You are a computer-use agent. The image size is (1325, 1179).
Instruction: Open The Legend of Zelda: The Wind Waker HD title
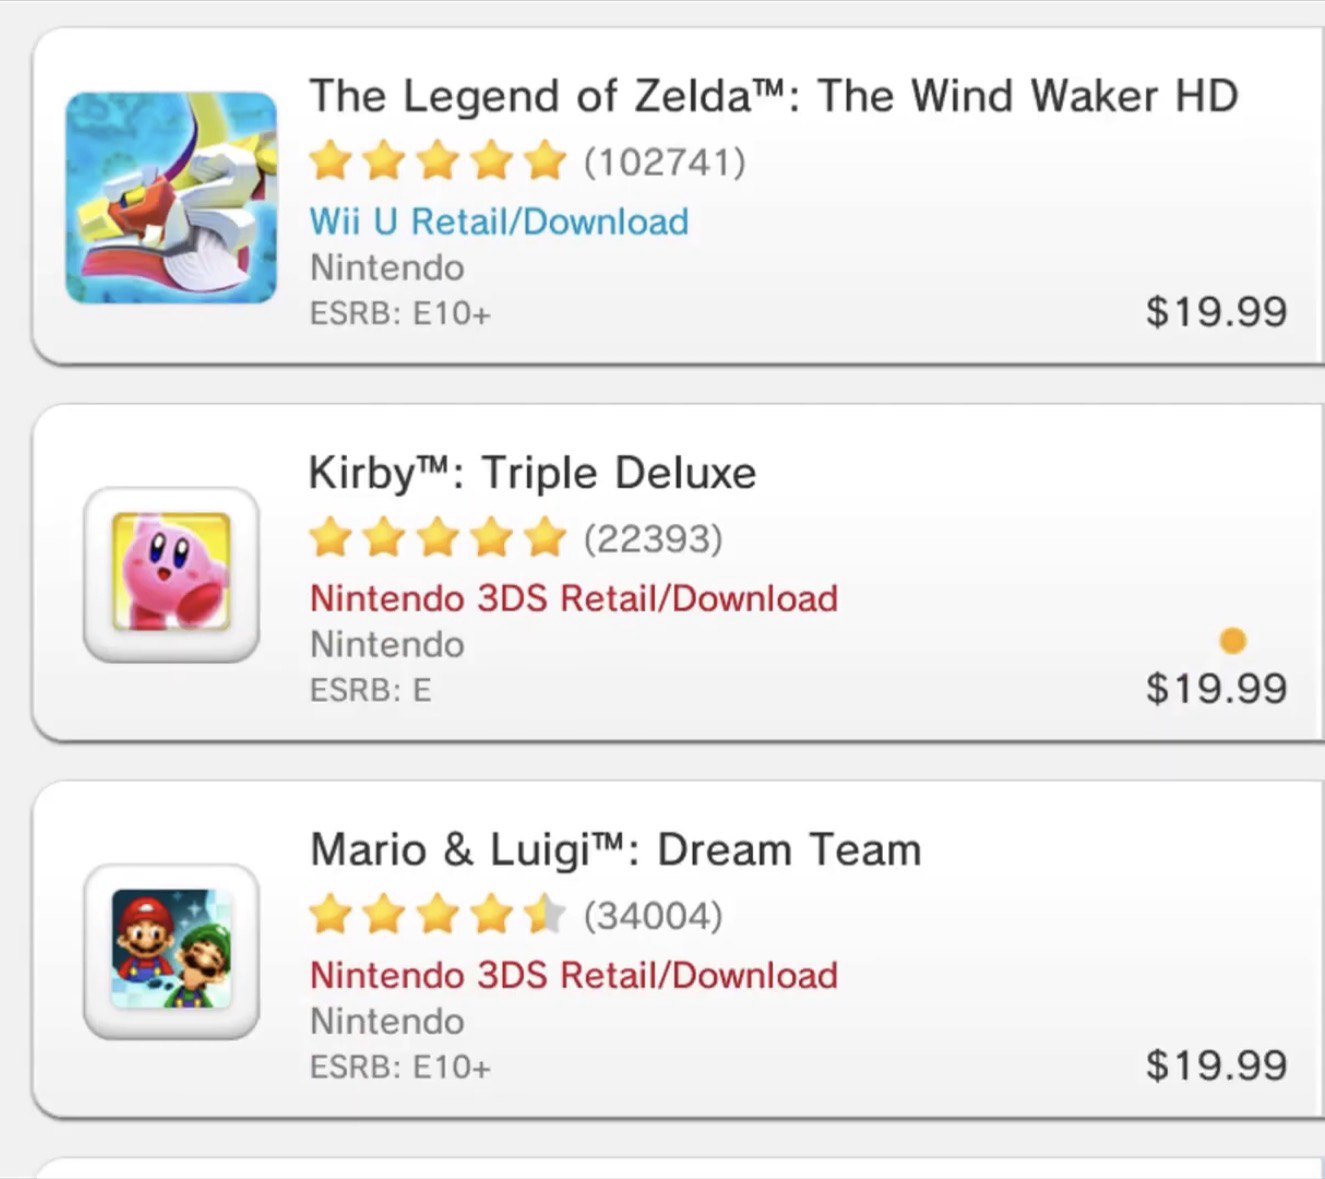(773, 96)
